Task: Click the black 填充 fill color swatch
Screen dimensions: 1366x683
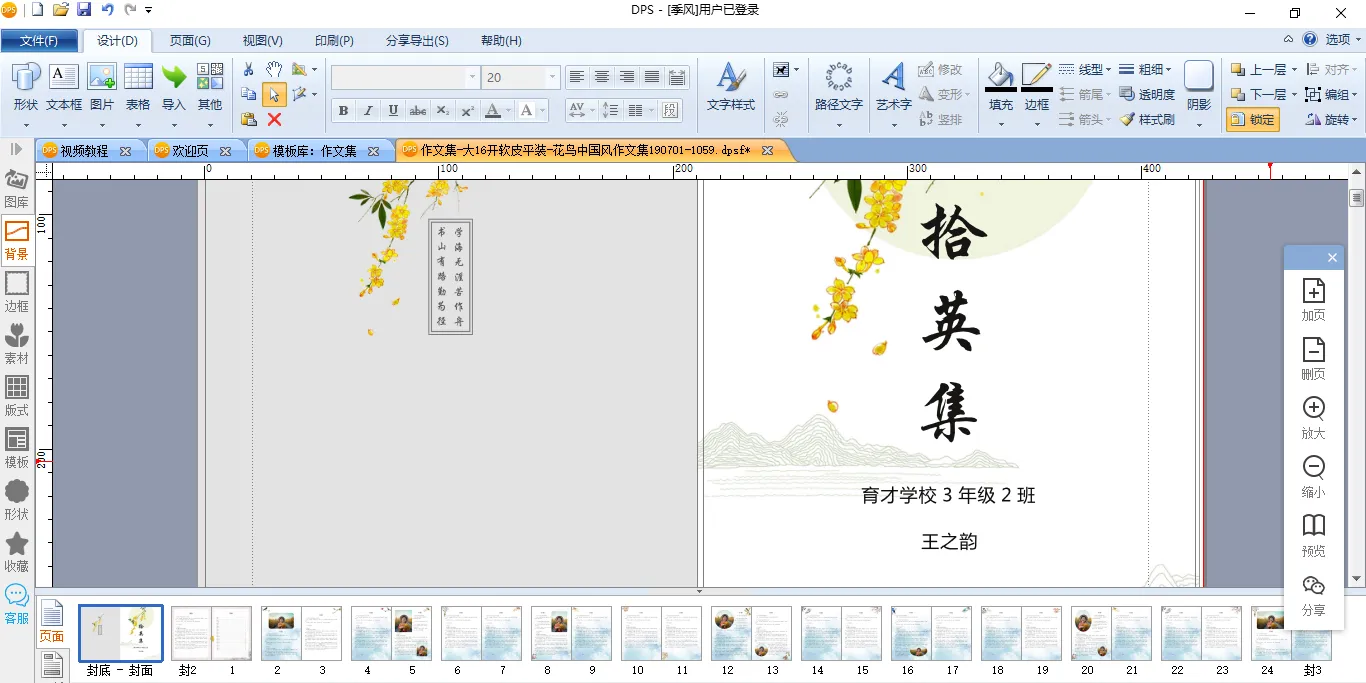Action: [1000, 90]
